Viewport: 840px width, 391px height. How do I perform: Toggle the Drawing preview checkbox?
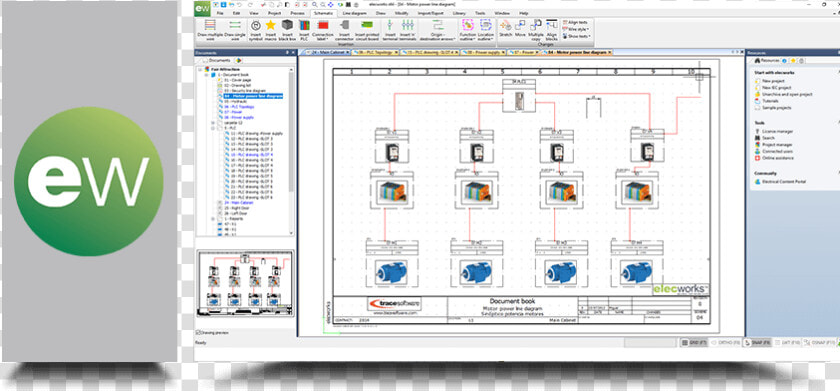click(198, 333)
